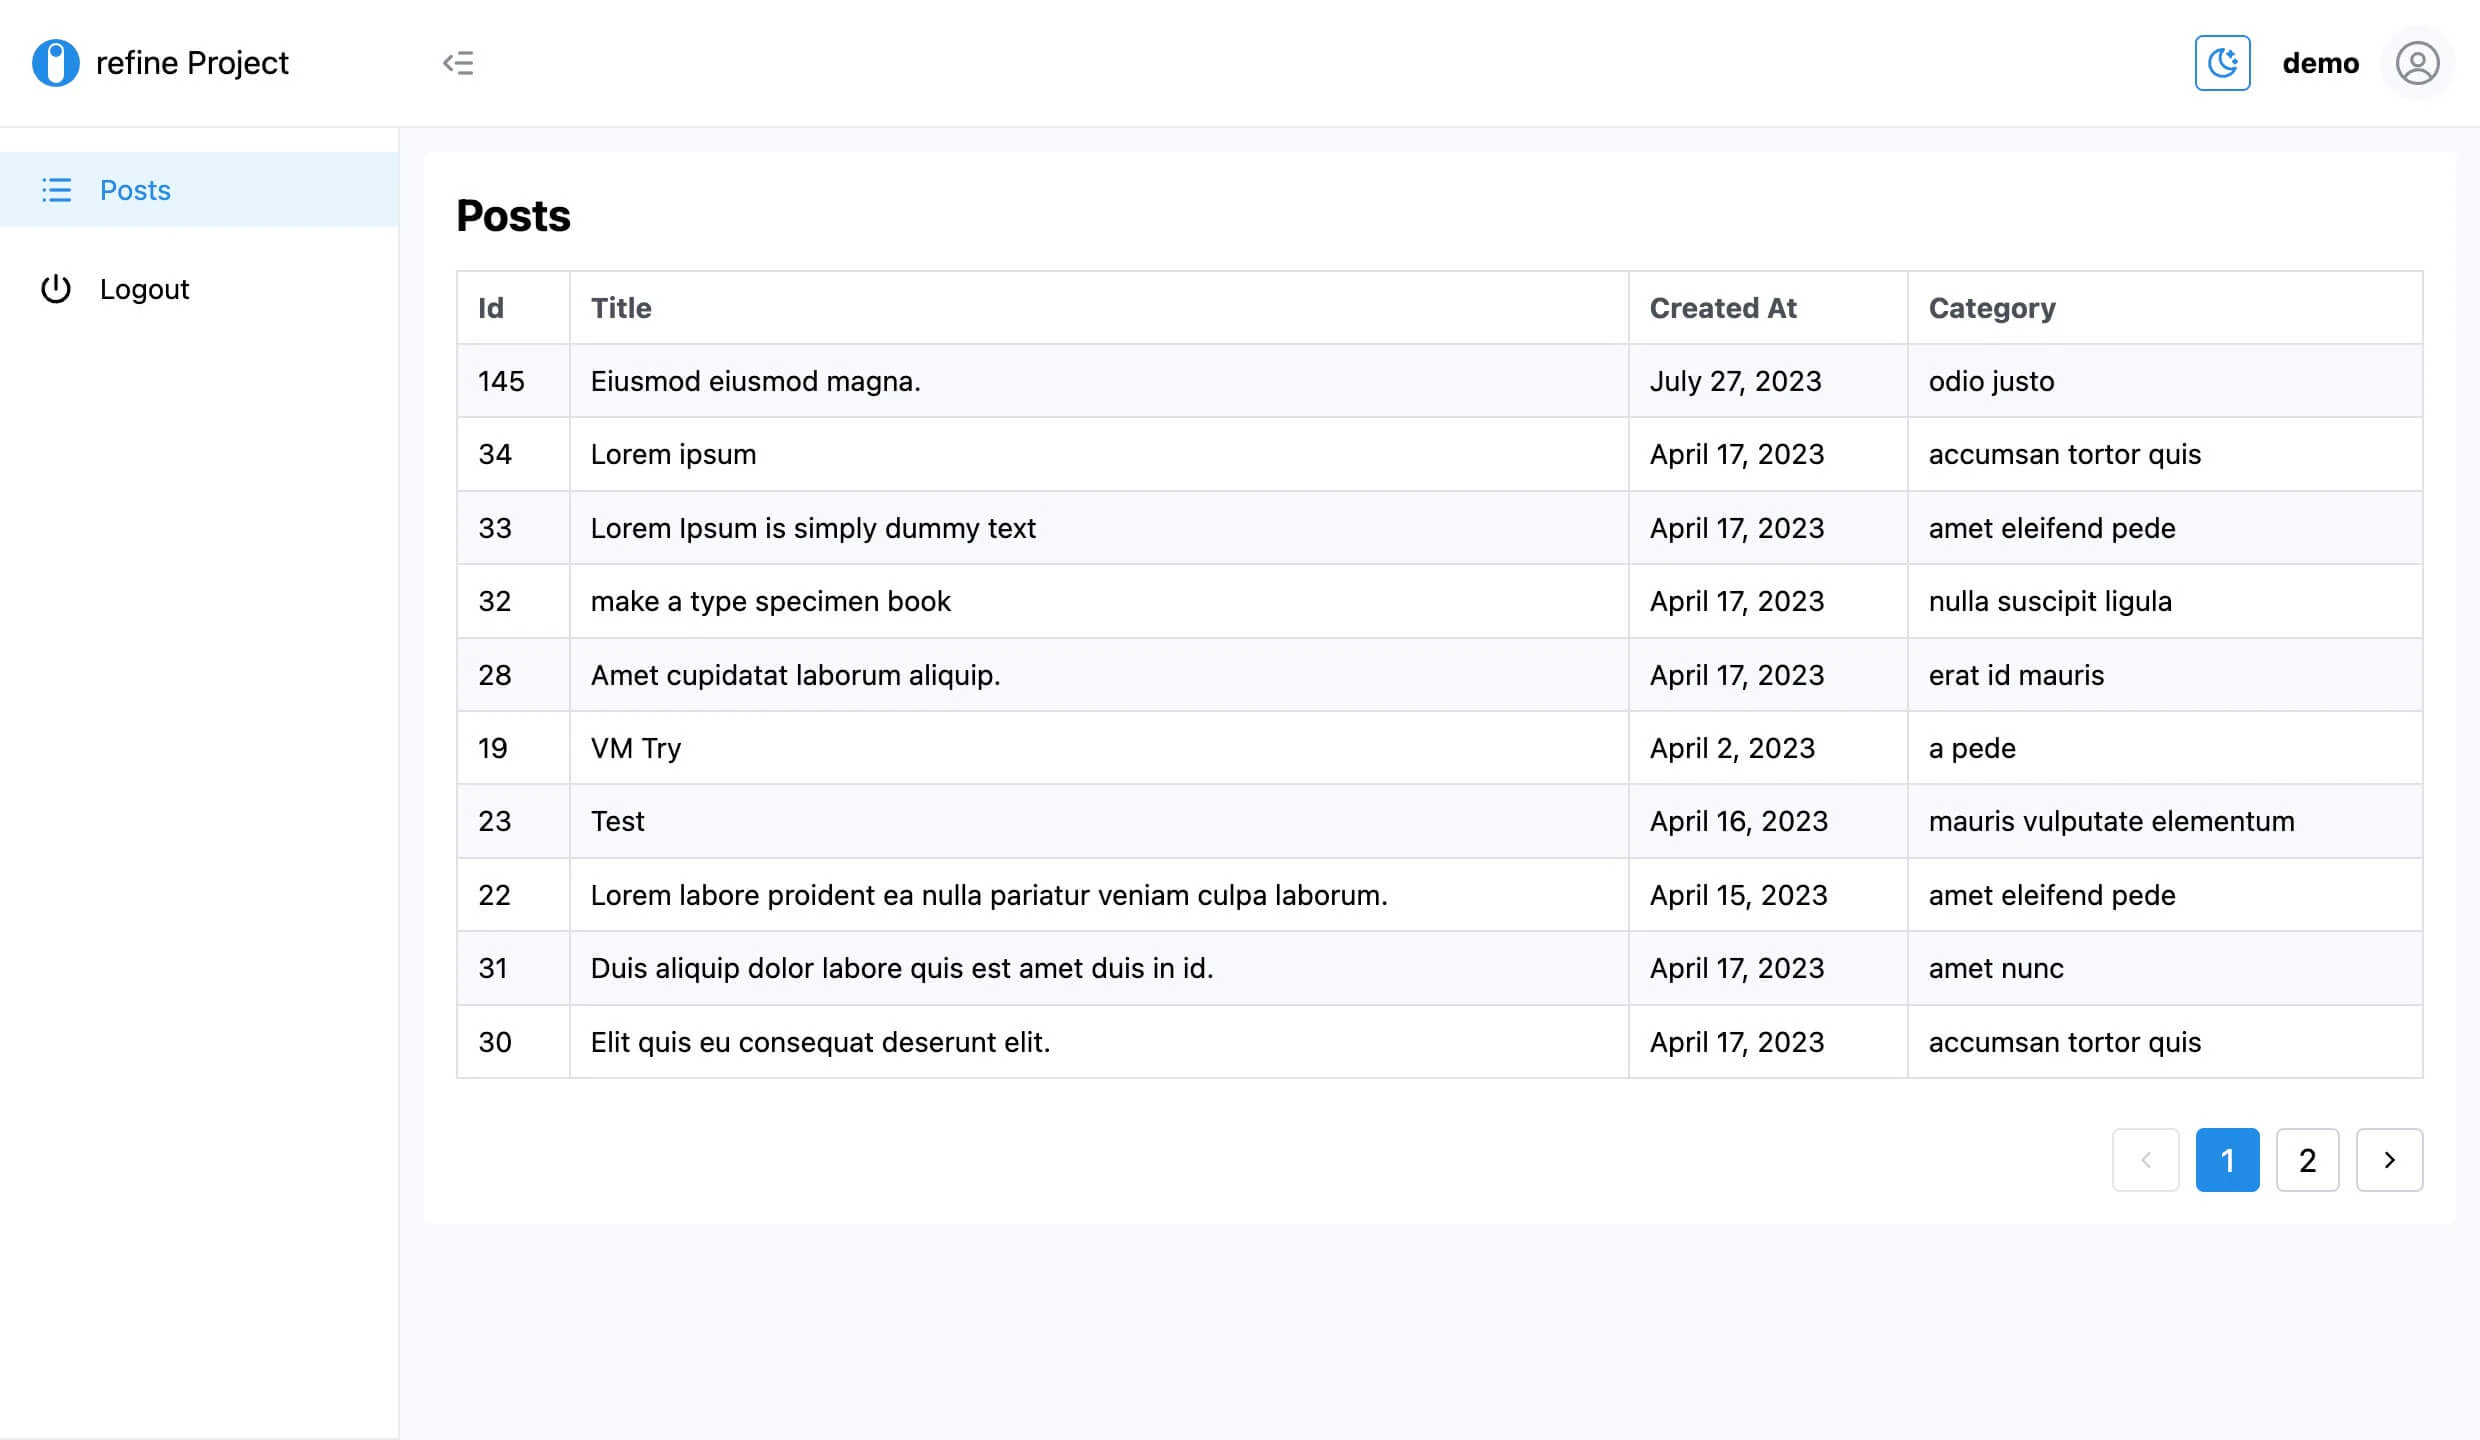
Task: Go to next page using the right arrow icon
Action: click(2390, 1159)
